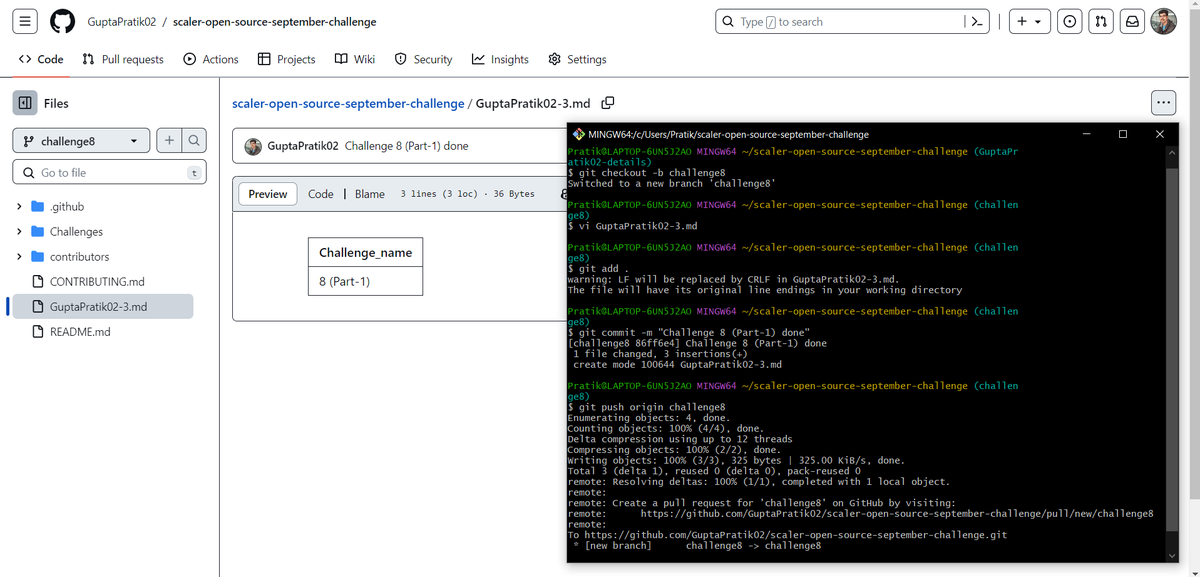The width and height of the screenshot is (1200, 577).
Task: Open the commit author avatar
Action: [x=253, y=146]
